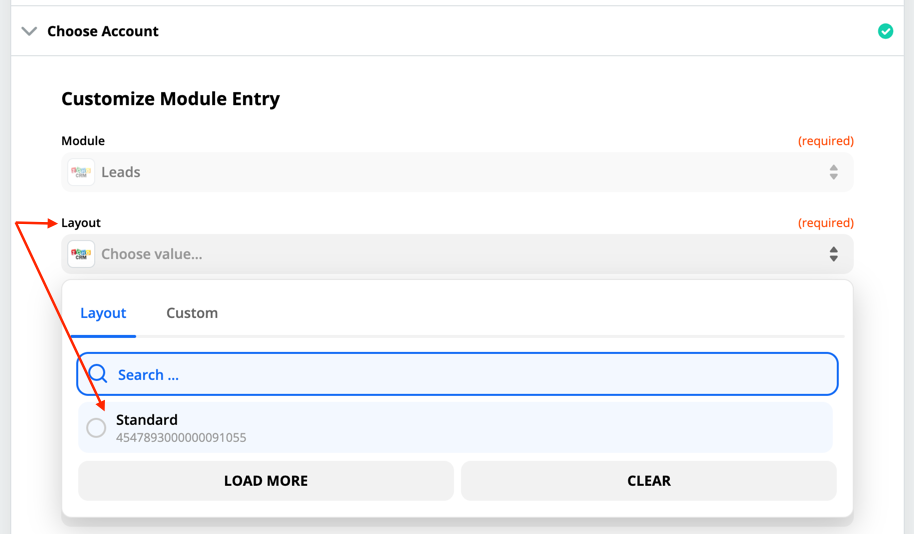Click the Customize Module Entry heading
This screenshot has width=914, height=534.
click(170, 99)
